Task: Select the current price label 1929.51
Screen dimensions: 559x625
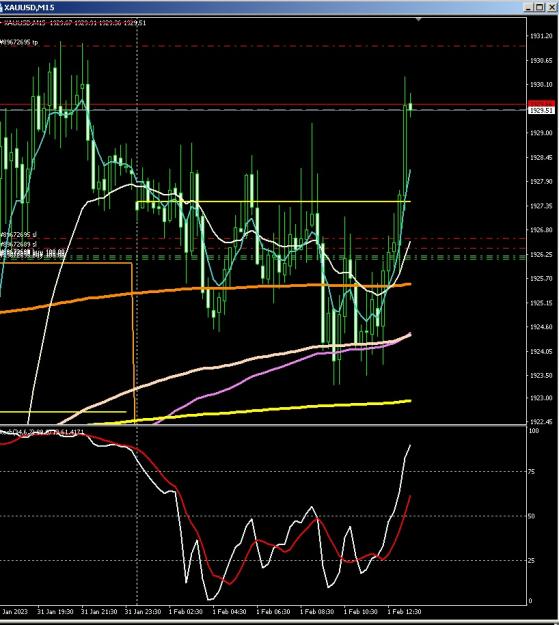Action: tap(541, 110)
